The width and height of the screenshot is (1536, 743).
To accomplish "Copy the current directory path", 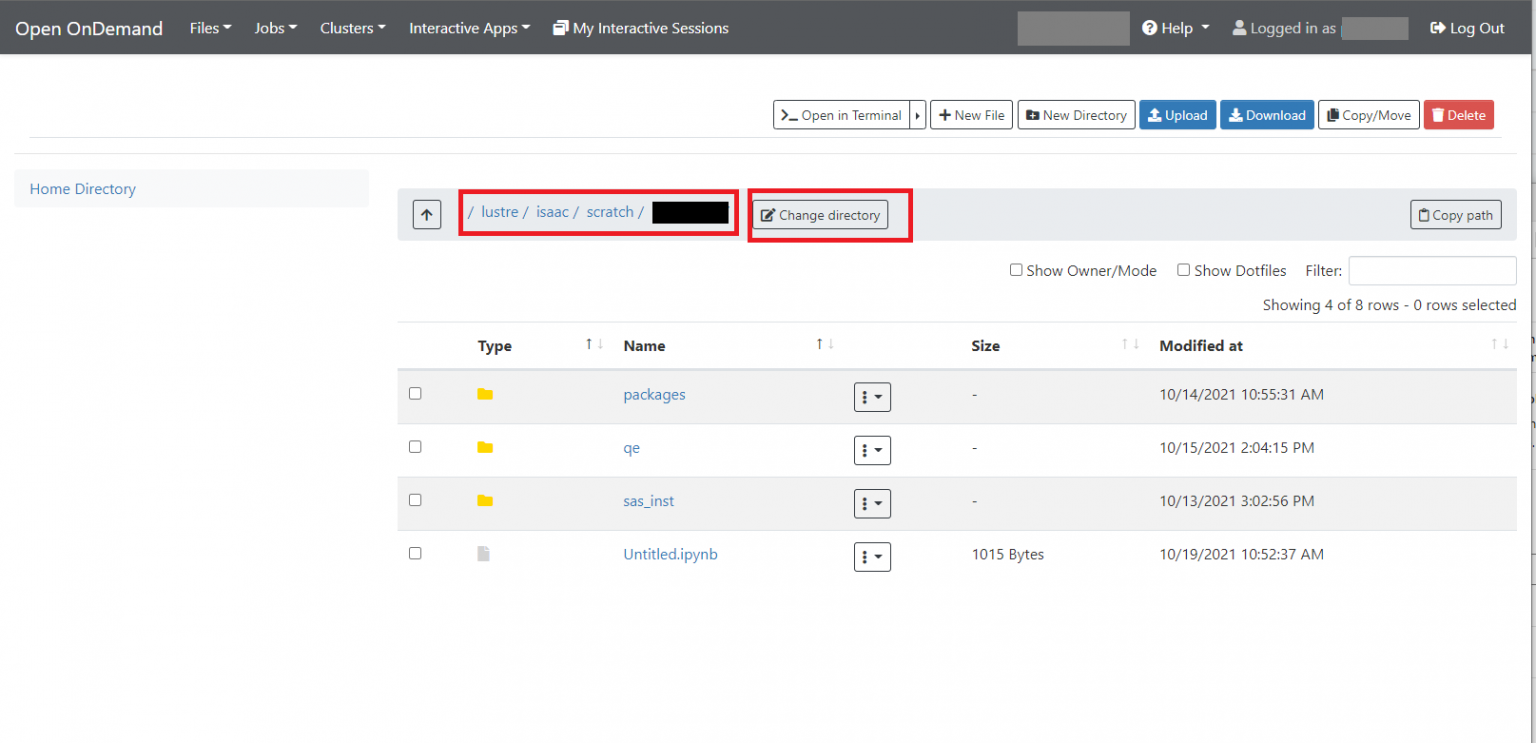I will [x=1455, y=214].
